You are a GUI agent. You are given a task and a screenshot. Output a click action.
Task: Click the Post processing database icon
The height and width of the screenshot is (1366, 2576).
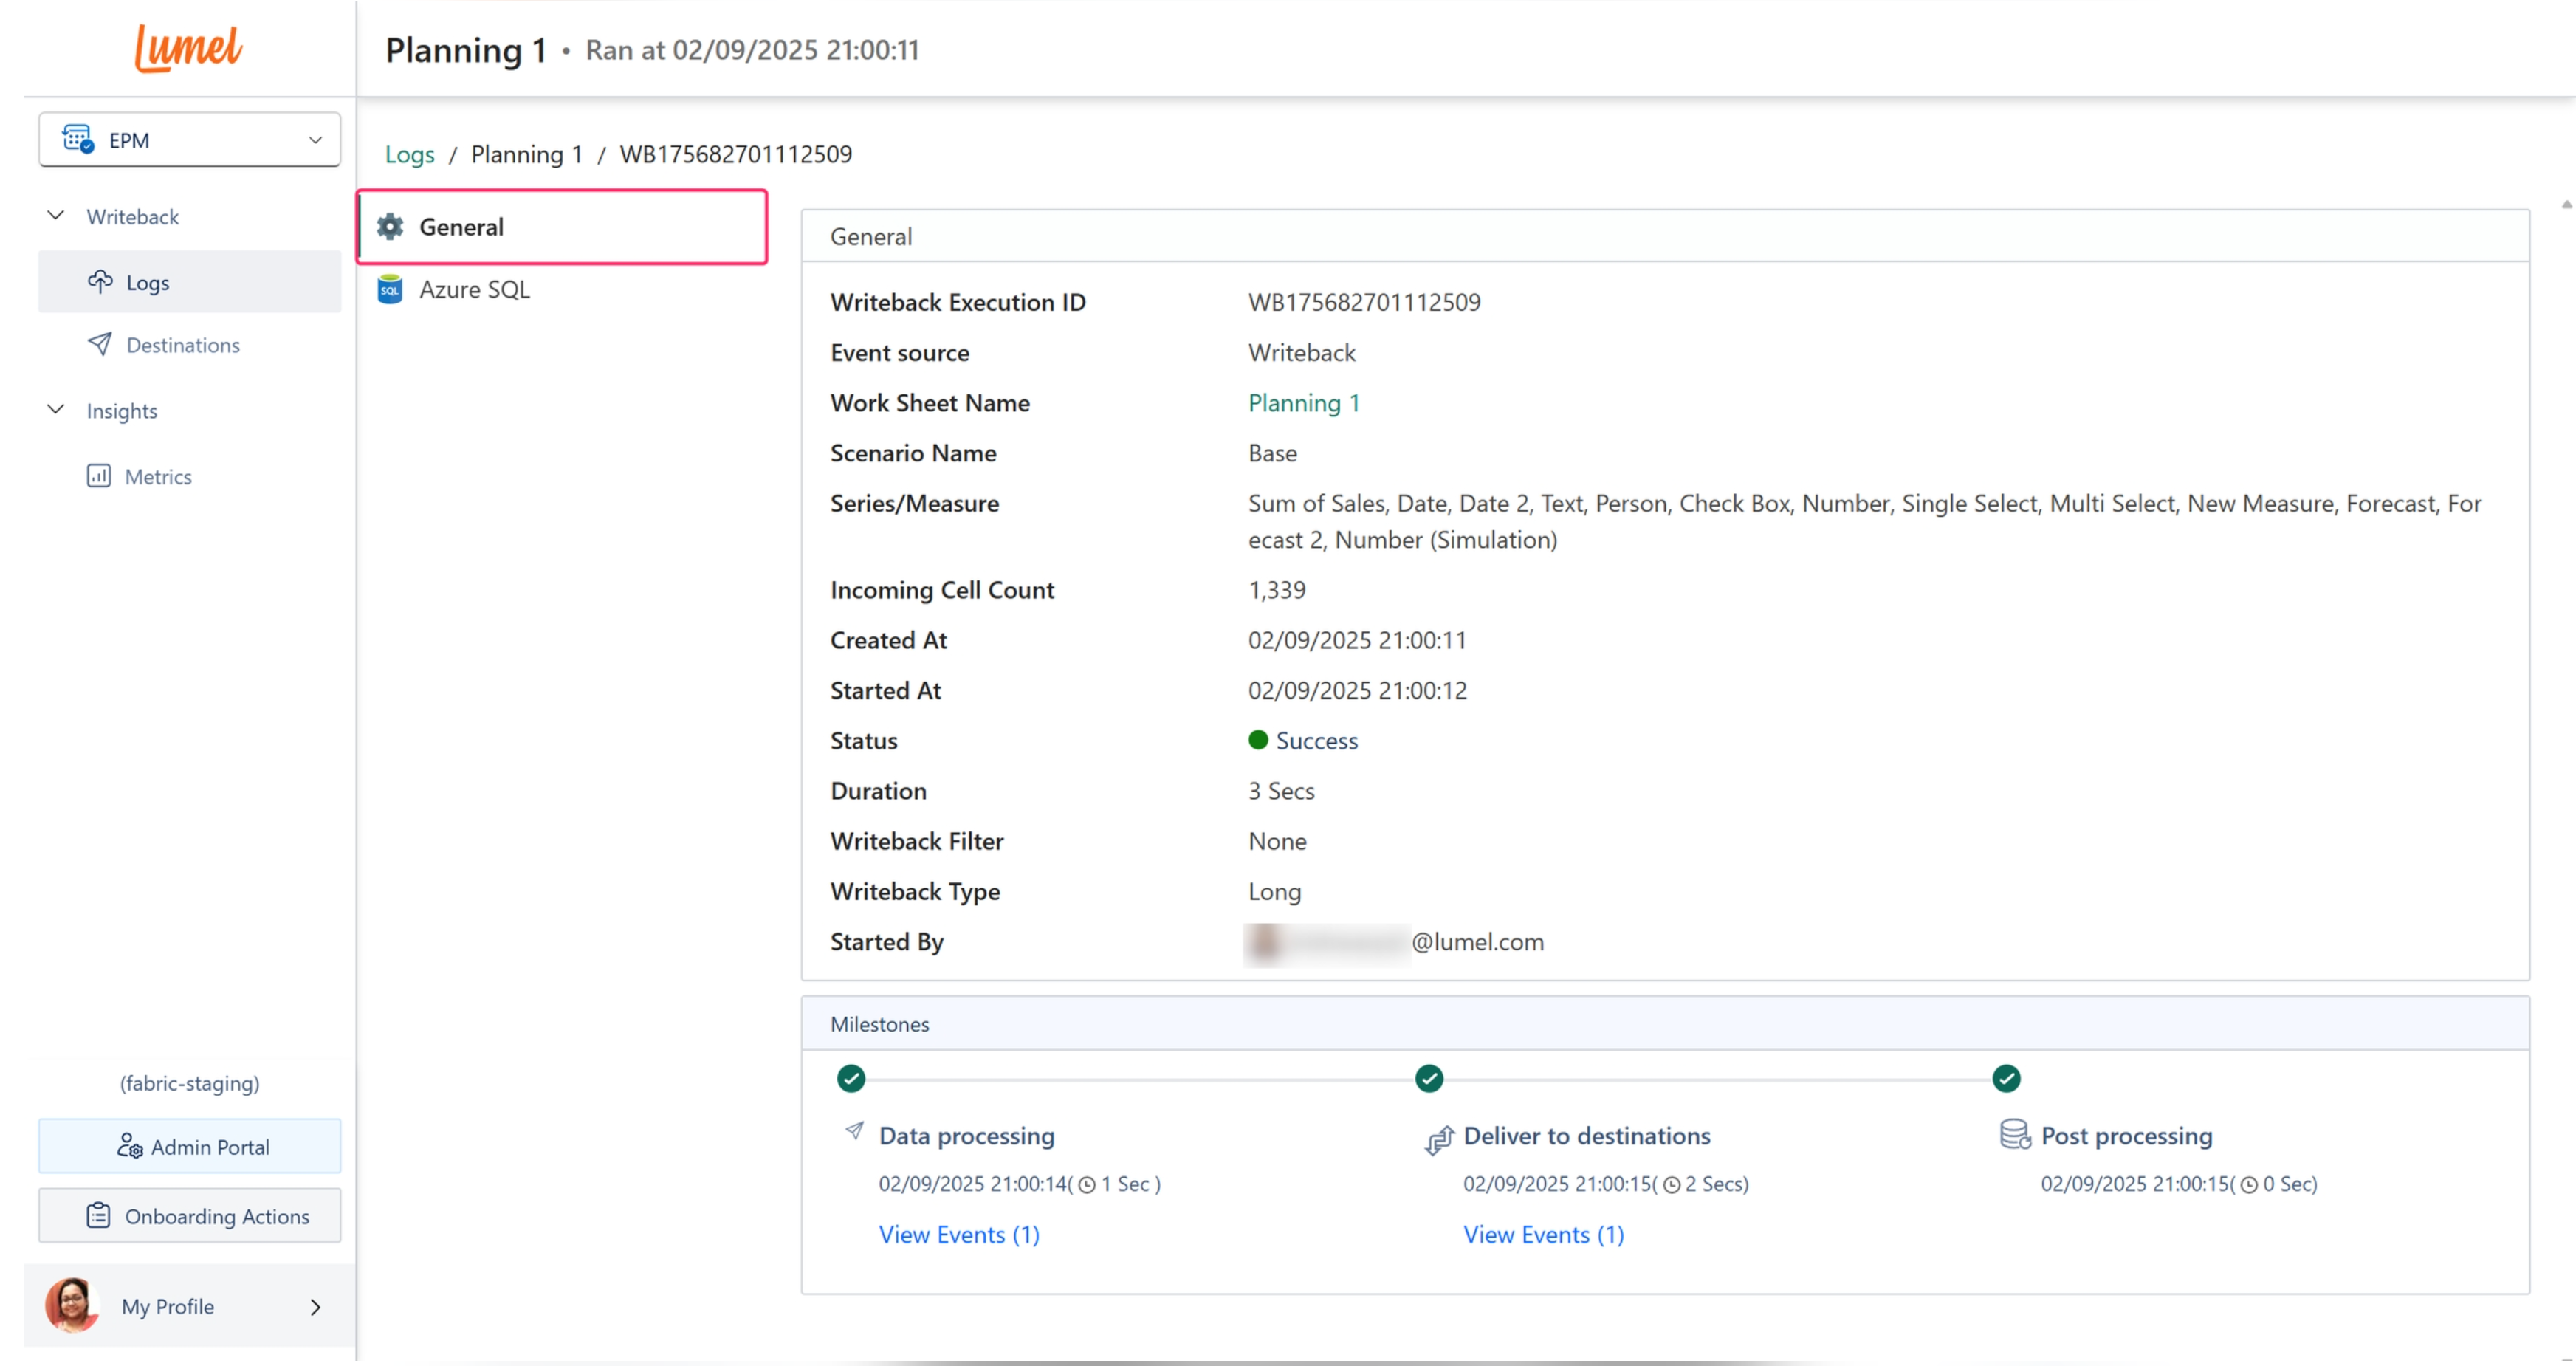2014,1134
